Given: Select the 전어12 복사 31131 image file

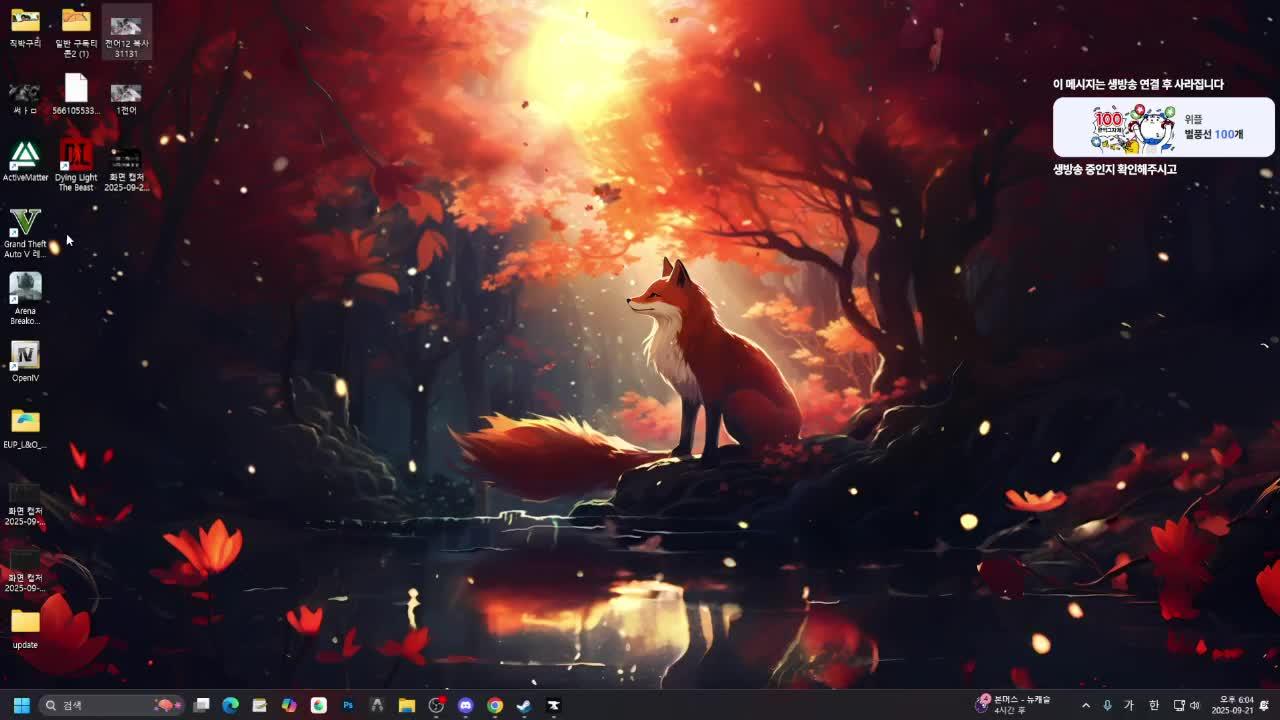Looking at the screenshot, I should pos(126,33).
